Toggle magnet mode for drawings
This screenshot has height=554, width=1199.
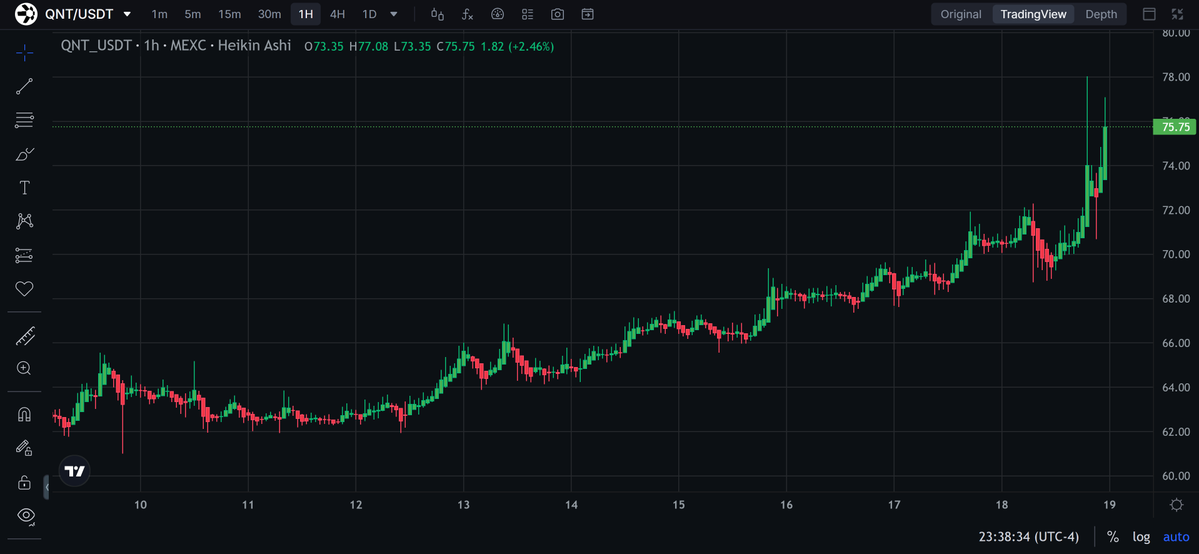(24, 414)
